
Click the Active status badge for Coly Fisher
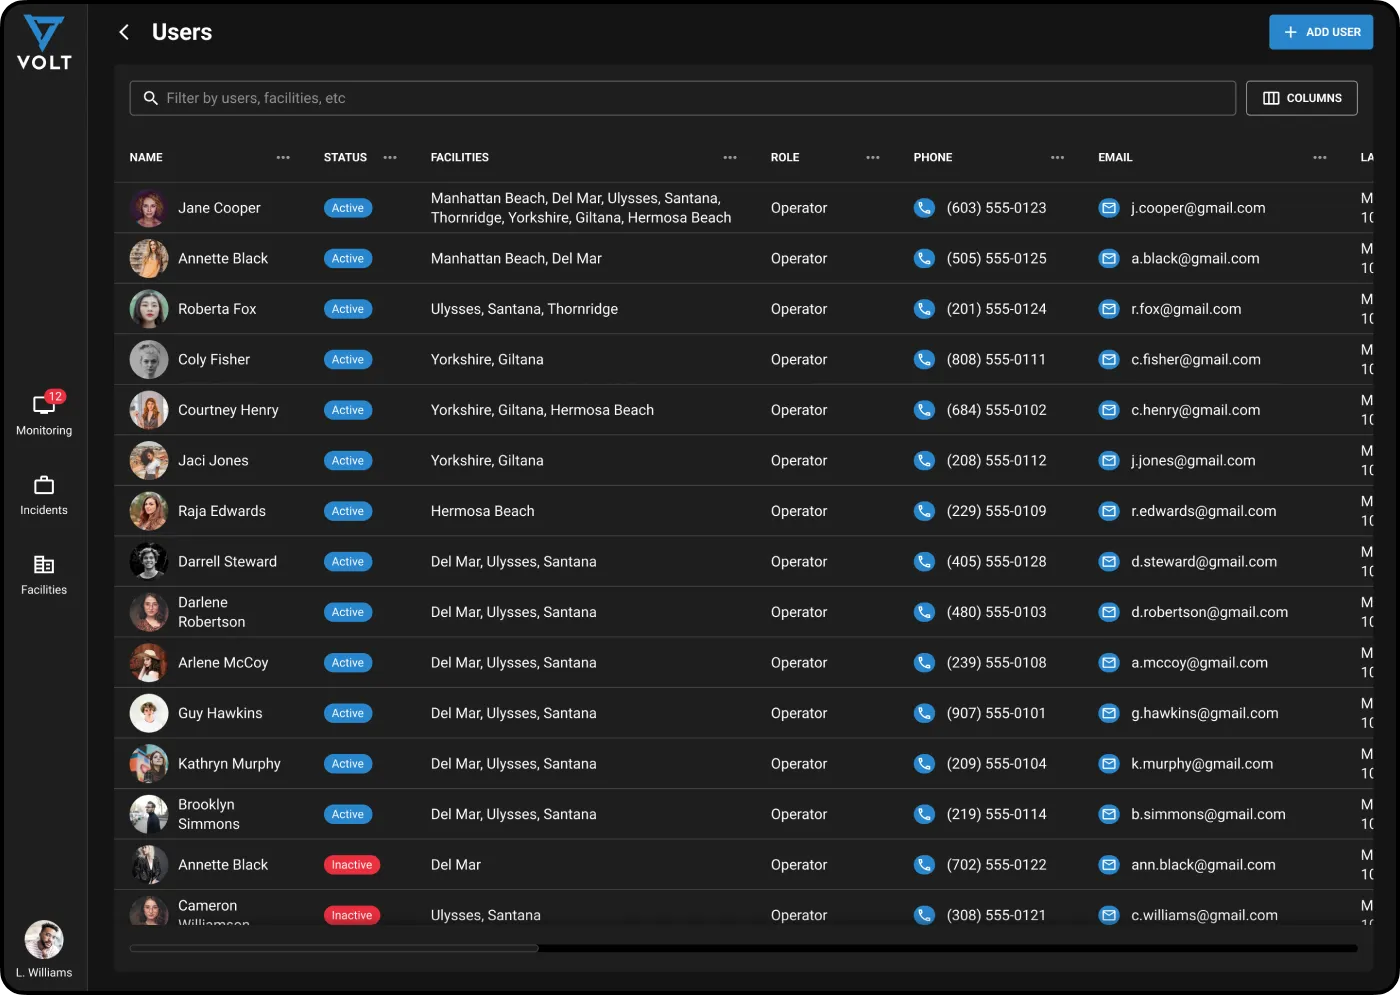(x=347, y=359)
